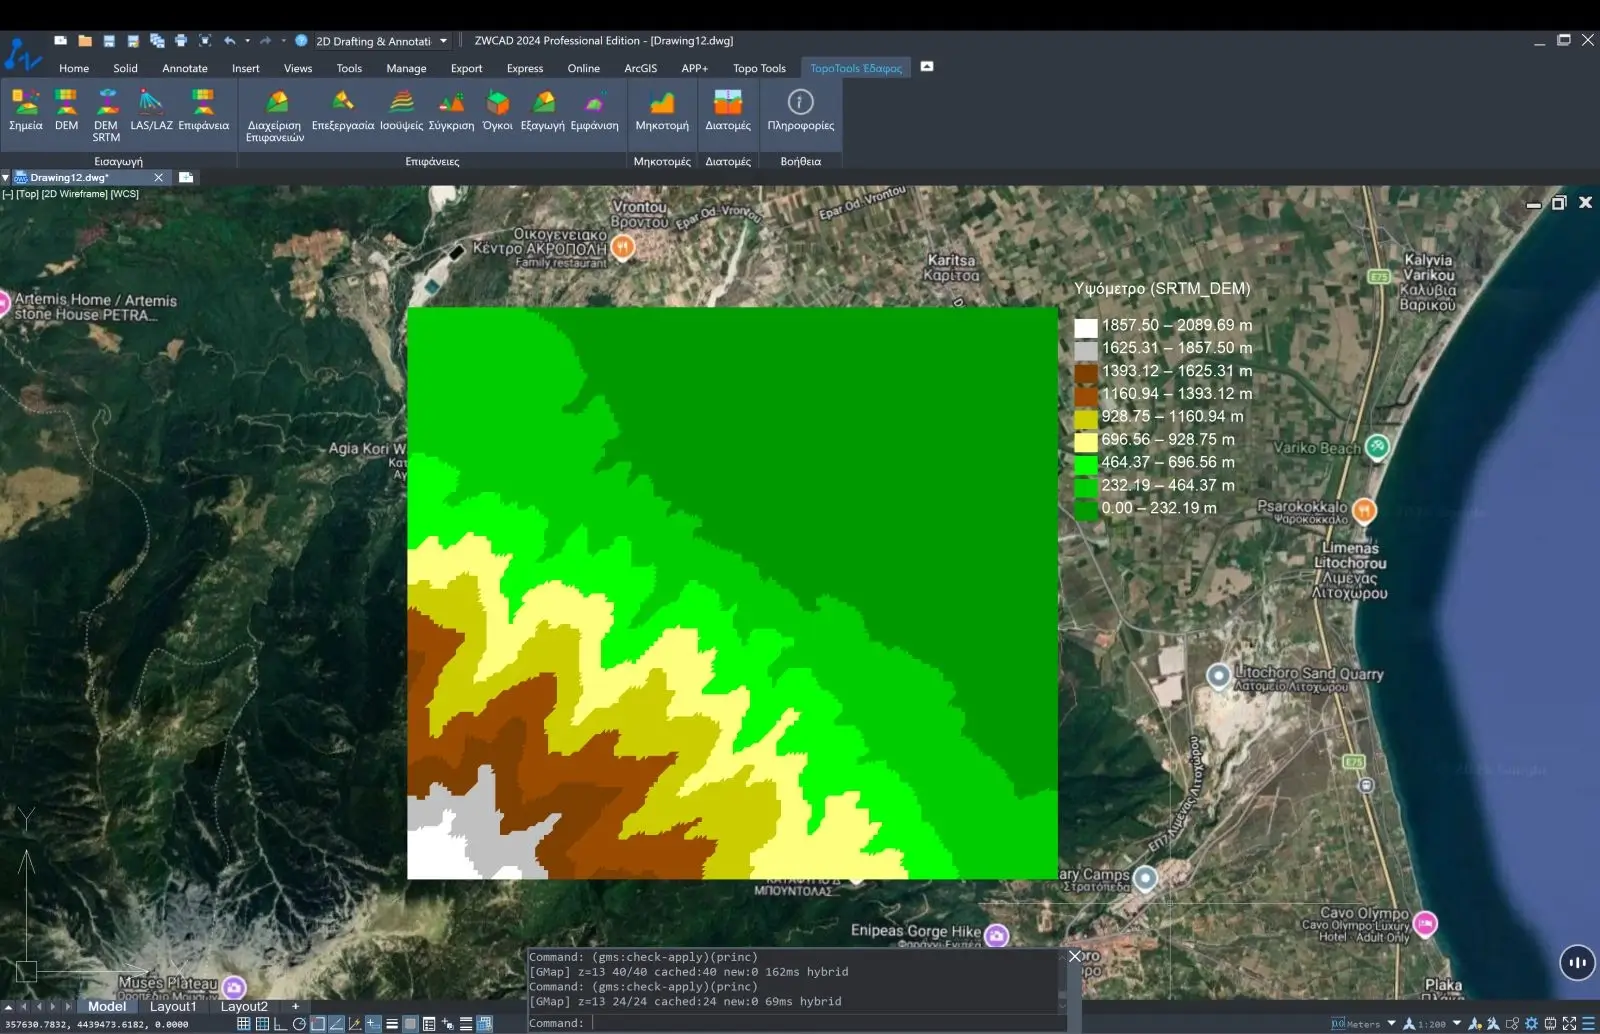
Task: Calculate volumes with the Όγκοι tool
Action: [x=498, y=110]
